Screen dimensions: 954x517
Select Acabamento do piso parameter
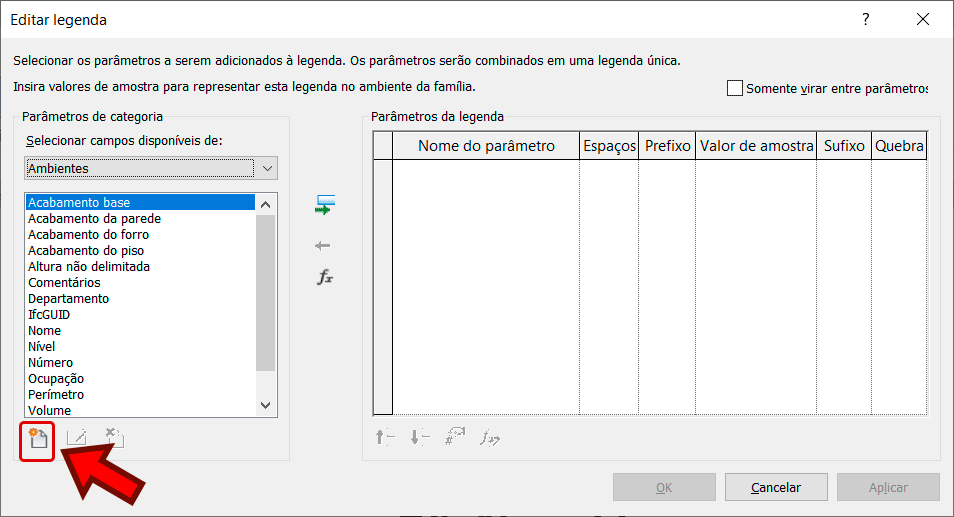[x=140, y=251]
